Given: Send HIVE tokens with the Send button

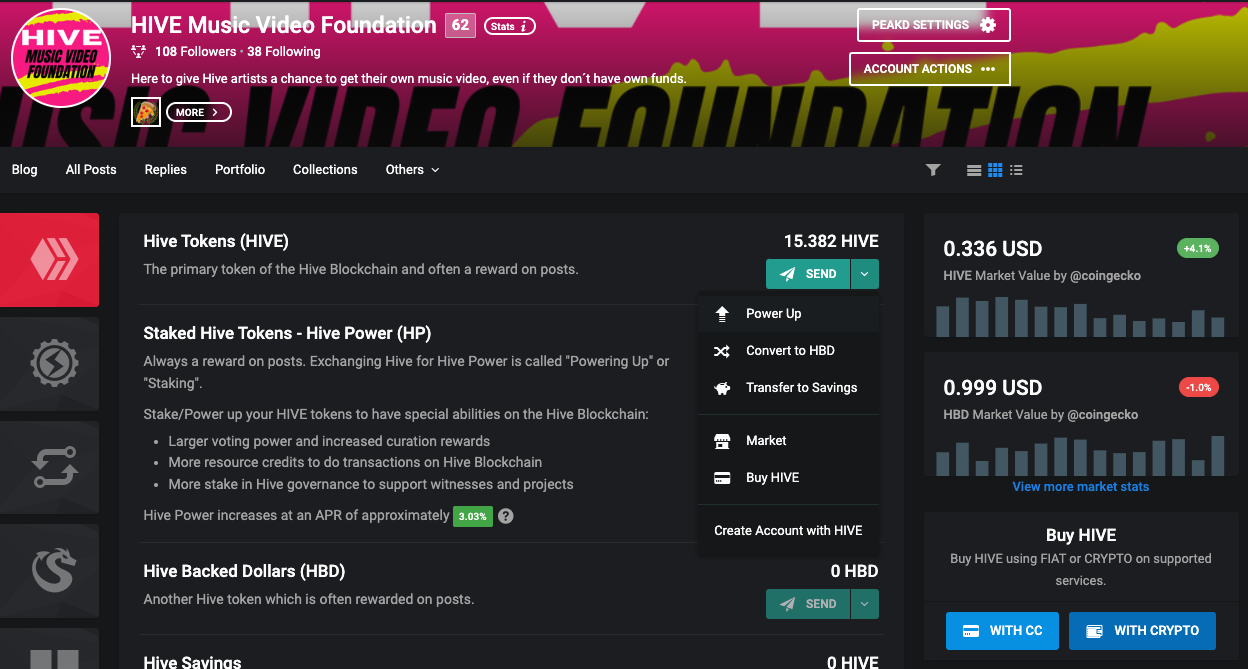Looking at the screenshot, I should click(808, 274).
